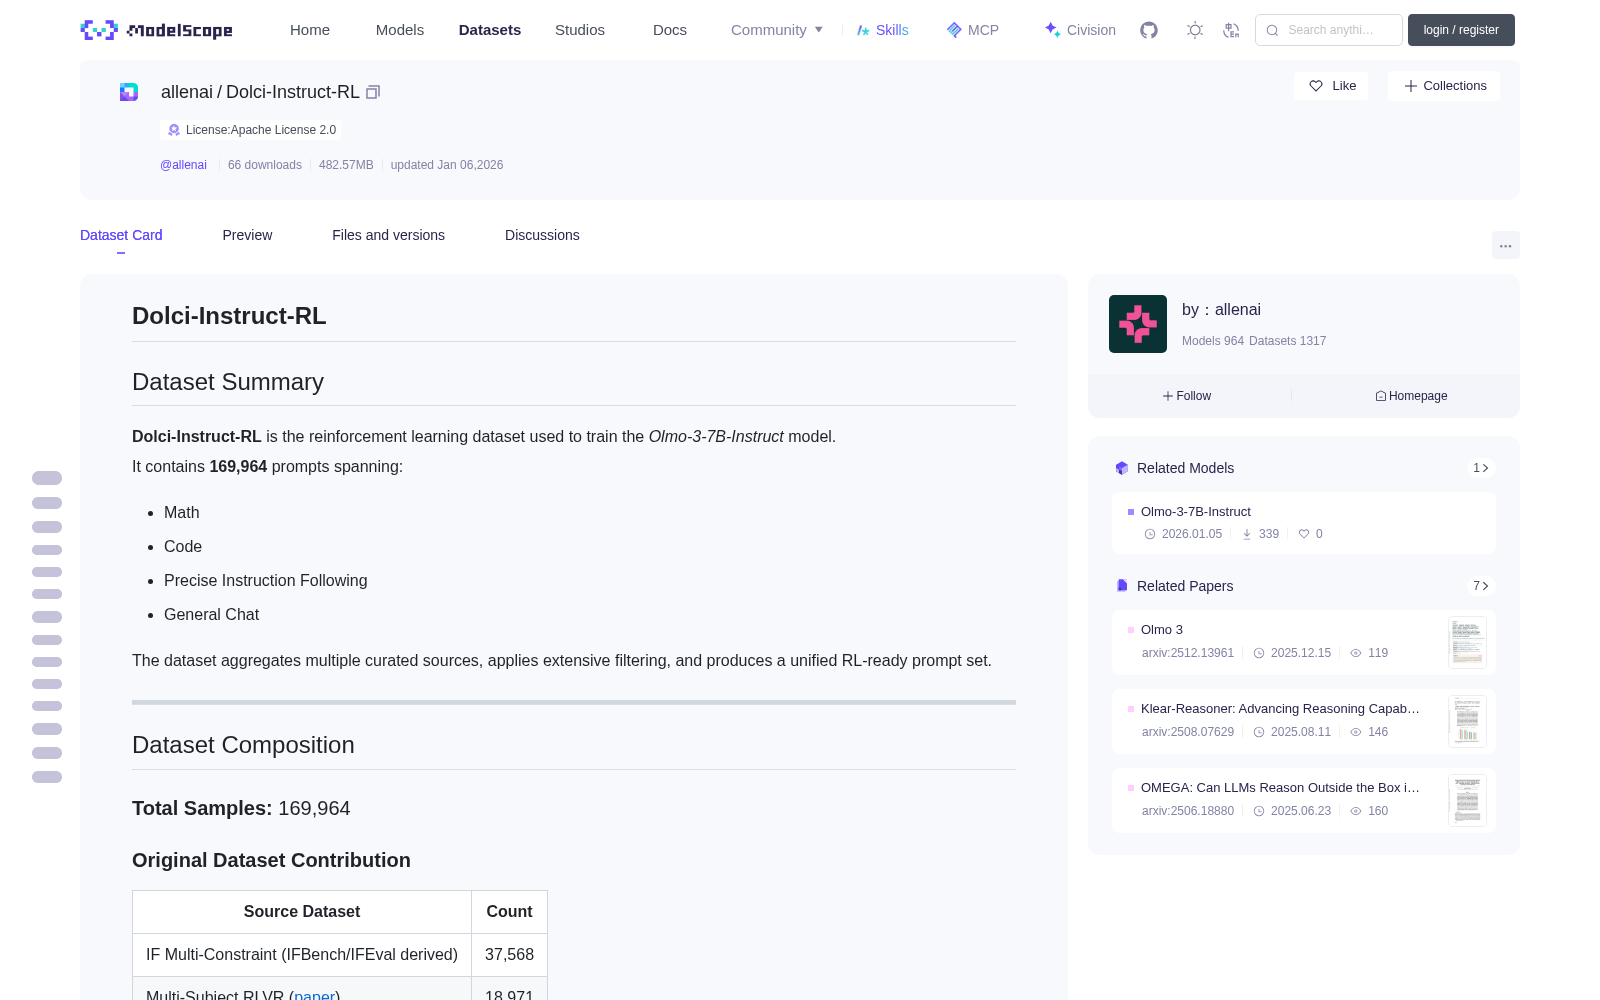Click the MCP diamond icon
The height and width of the screenshot is (1000, 1600).
(954, 30)
